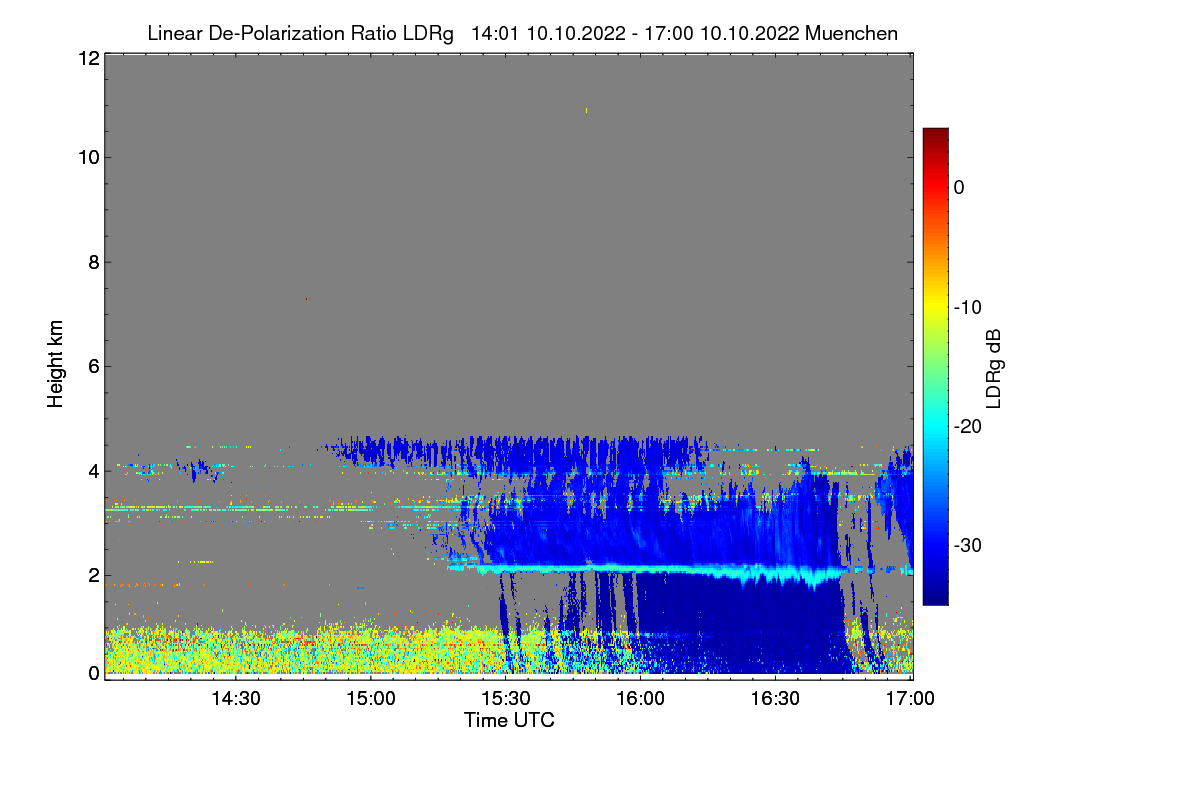Click the '14:30' time tick label
Screen dimensions: 1200x800
point(236,699)
